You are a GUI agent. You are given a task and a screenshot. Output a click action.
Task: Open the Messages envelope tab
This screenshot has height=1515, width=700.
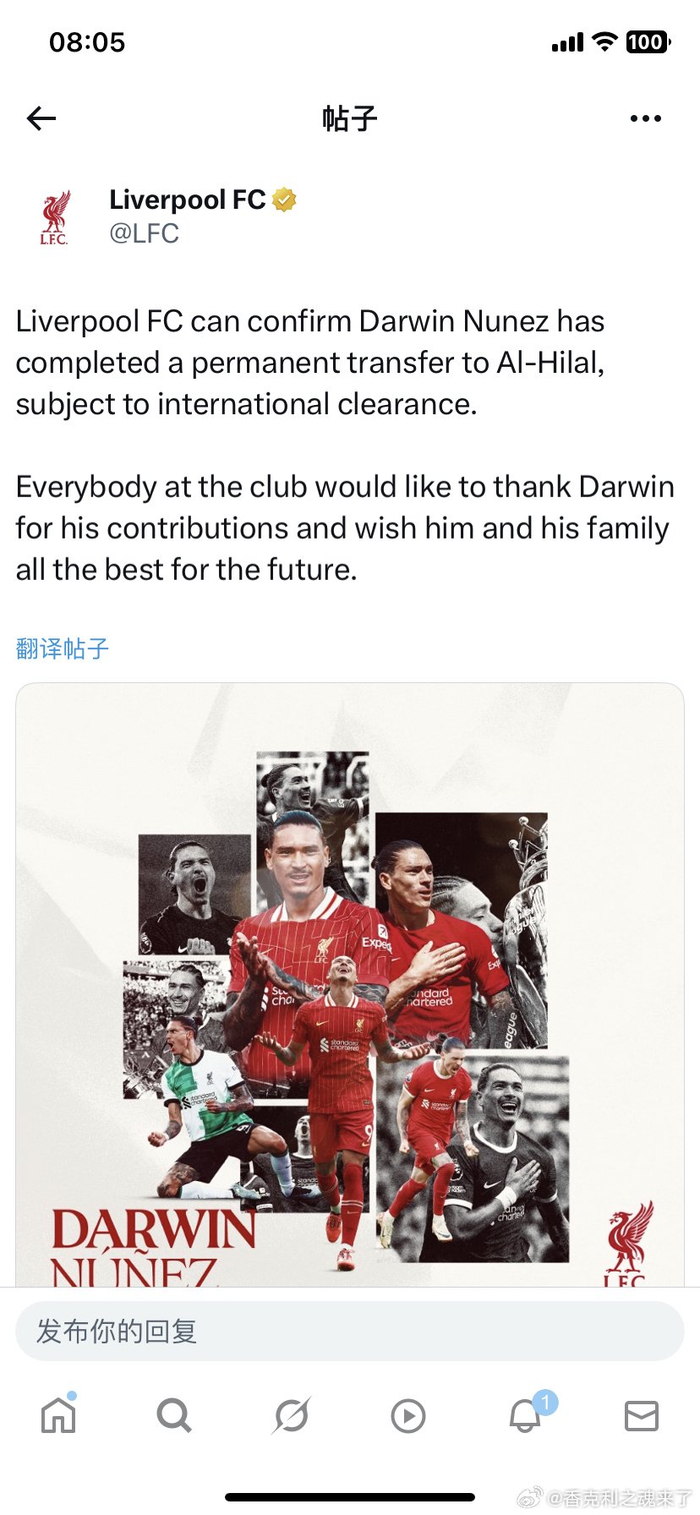click(x=641, y=1415)
